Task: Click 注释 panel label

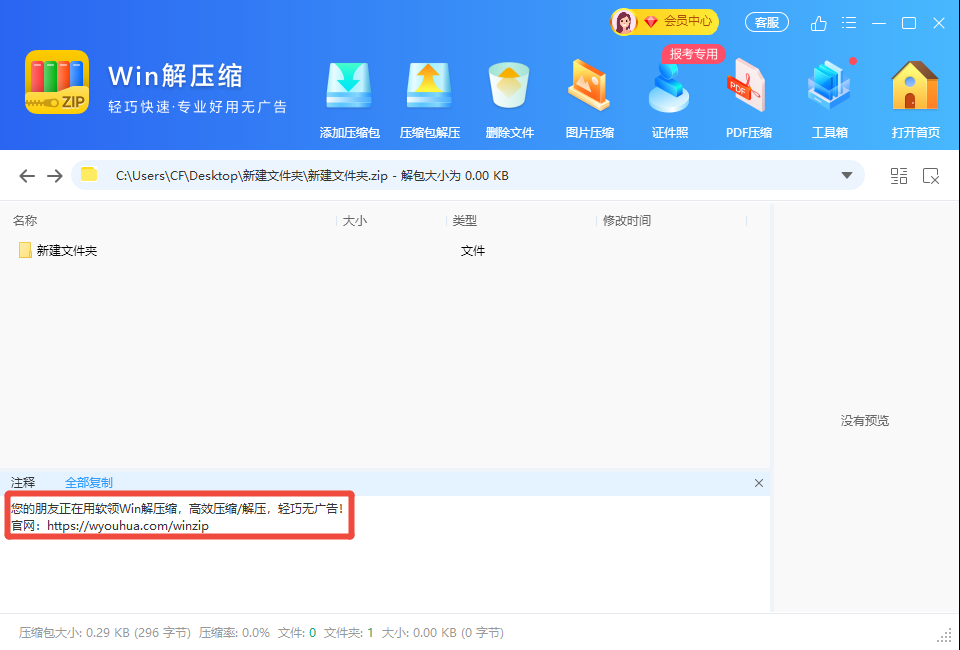Action: [23, 483]
